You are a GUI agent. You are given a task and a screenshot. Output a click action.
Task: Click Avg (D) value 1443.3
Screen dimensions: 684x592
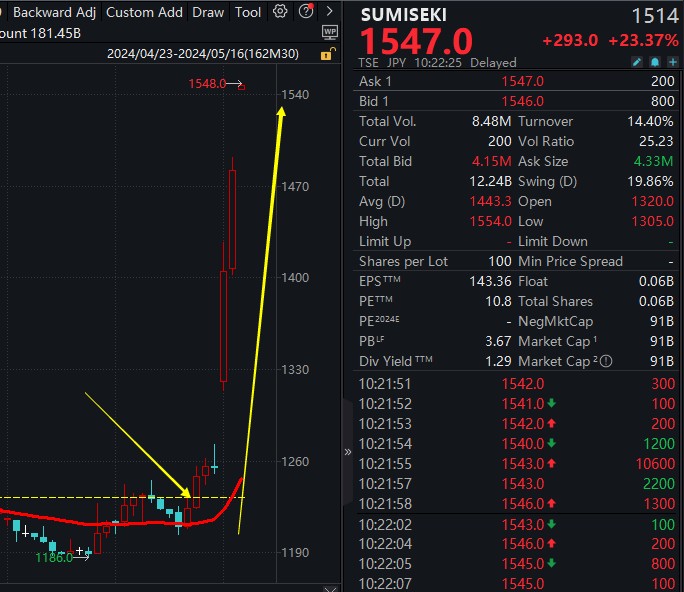[490, 202]
